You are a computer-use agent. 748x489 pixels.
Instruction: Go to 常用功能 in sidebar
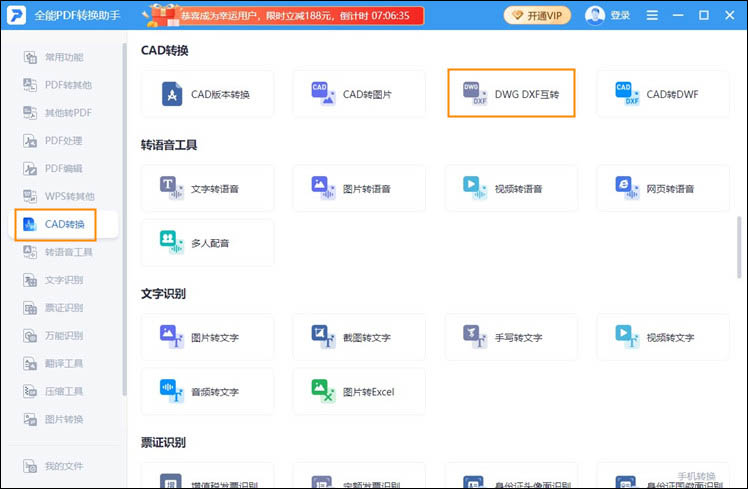[x=63, y=57]
